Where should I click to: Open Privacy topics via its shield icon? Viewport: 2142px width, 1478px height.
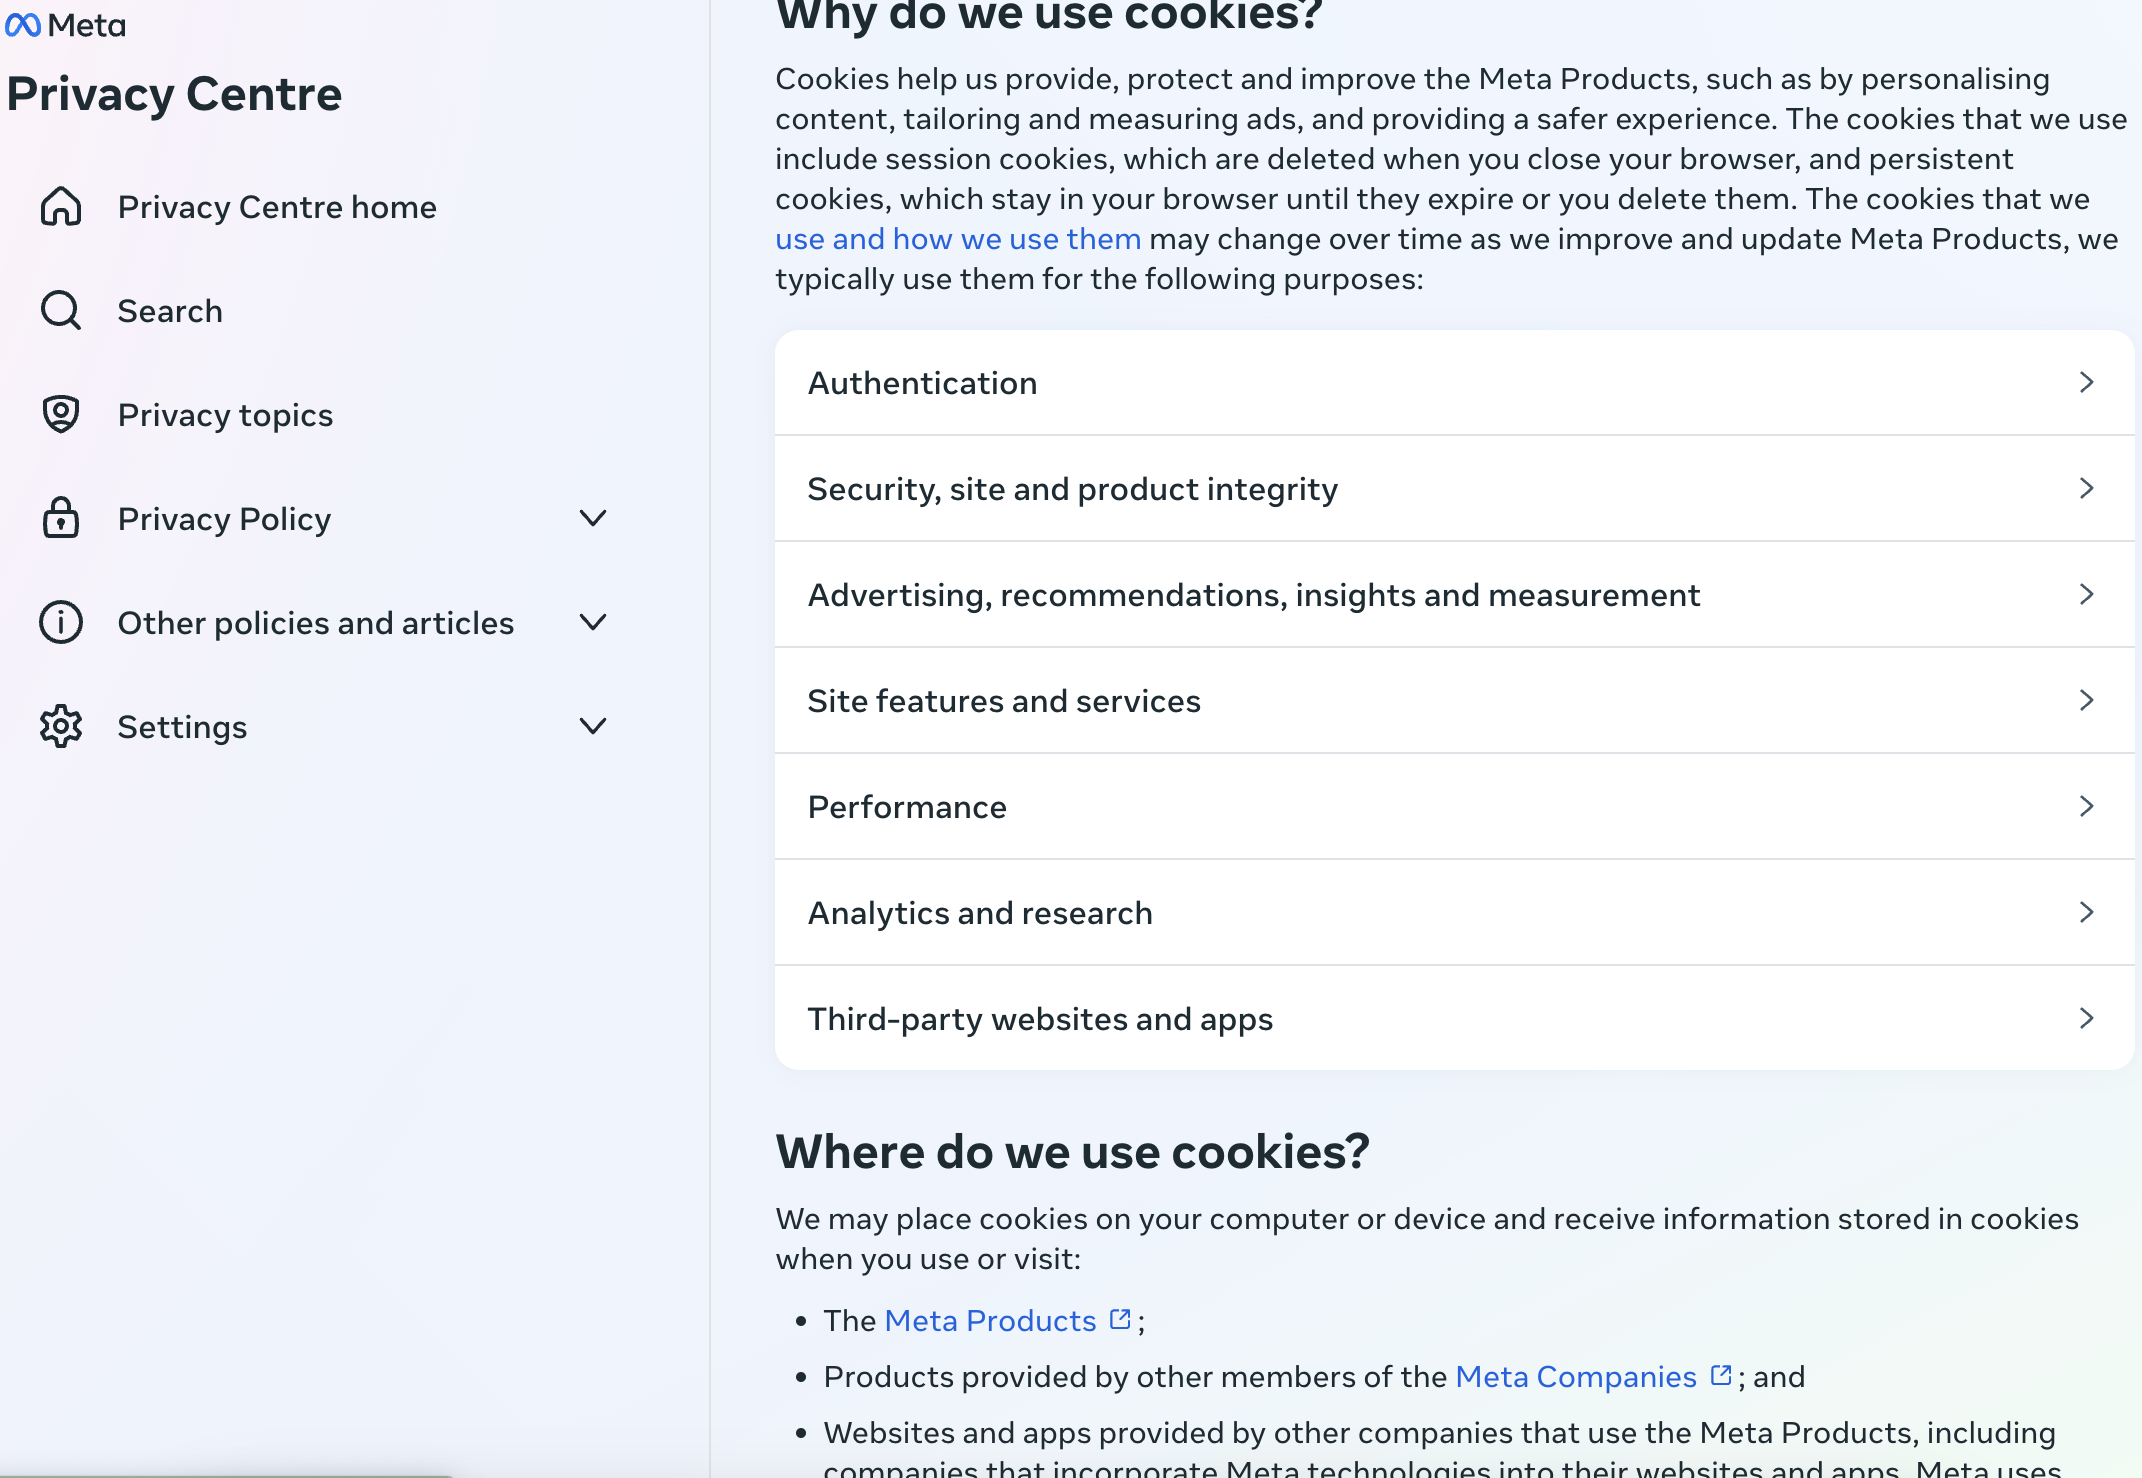(x=61, y=414)
